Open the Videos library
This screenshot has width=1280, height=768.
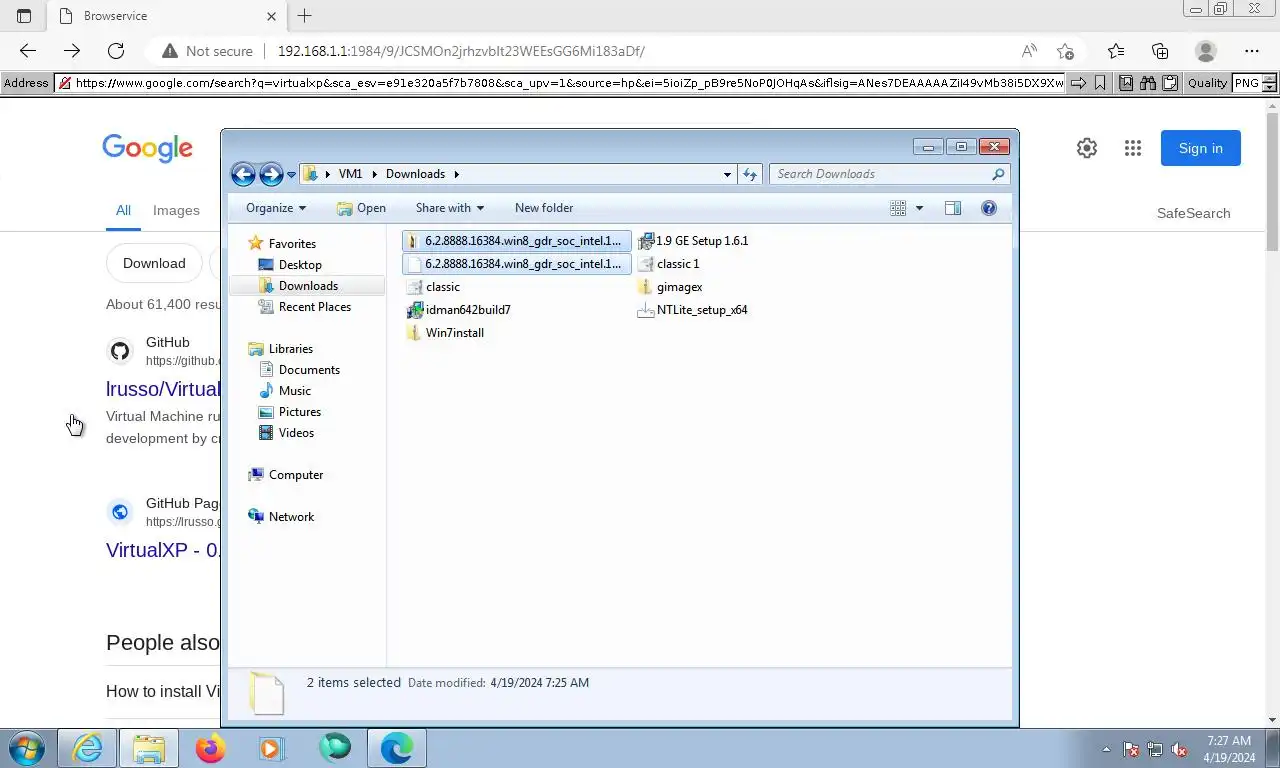click(x=296, y=433)
